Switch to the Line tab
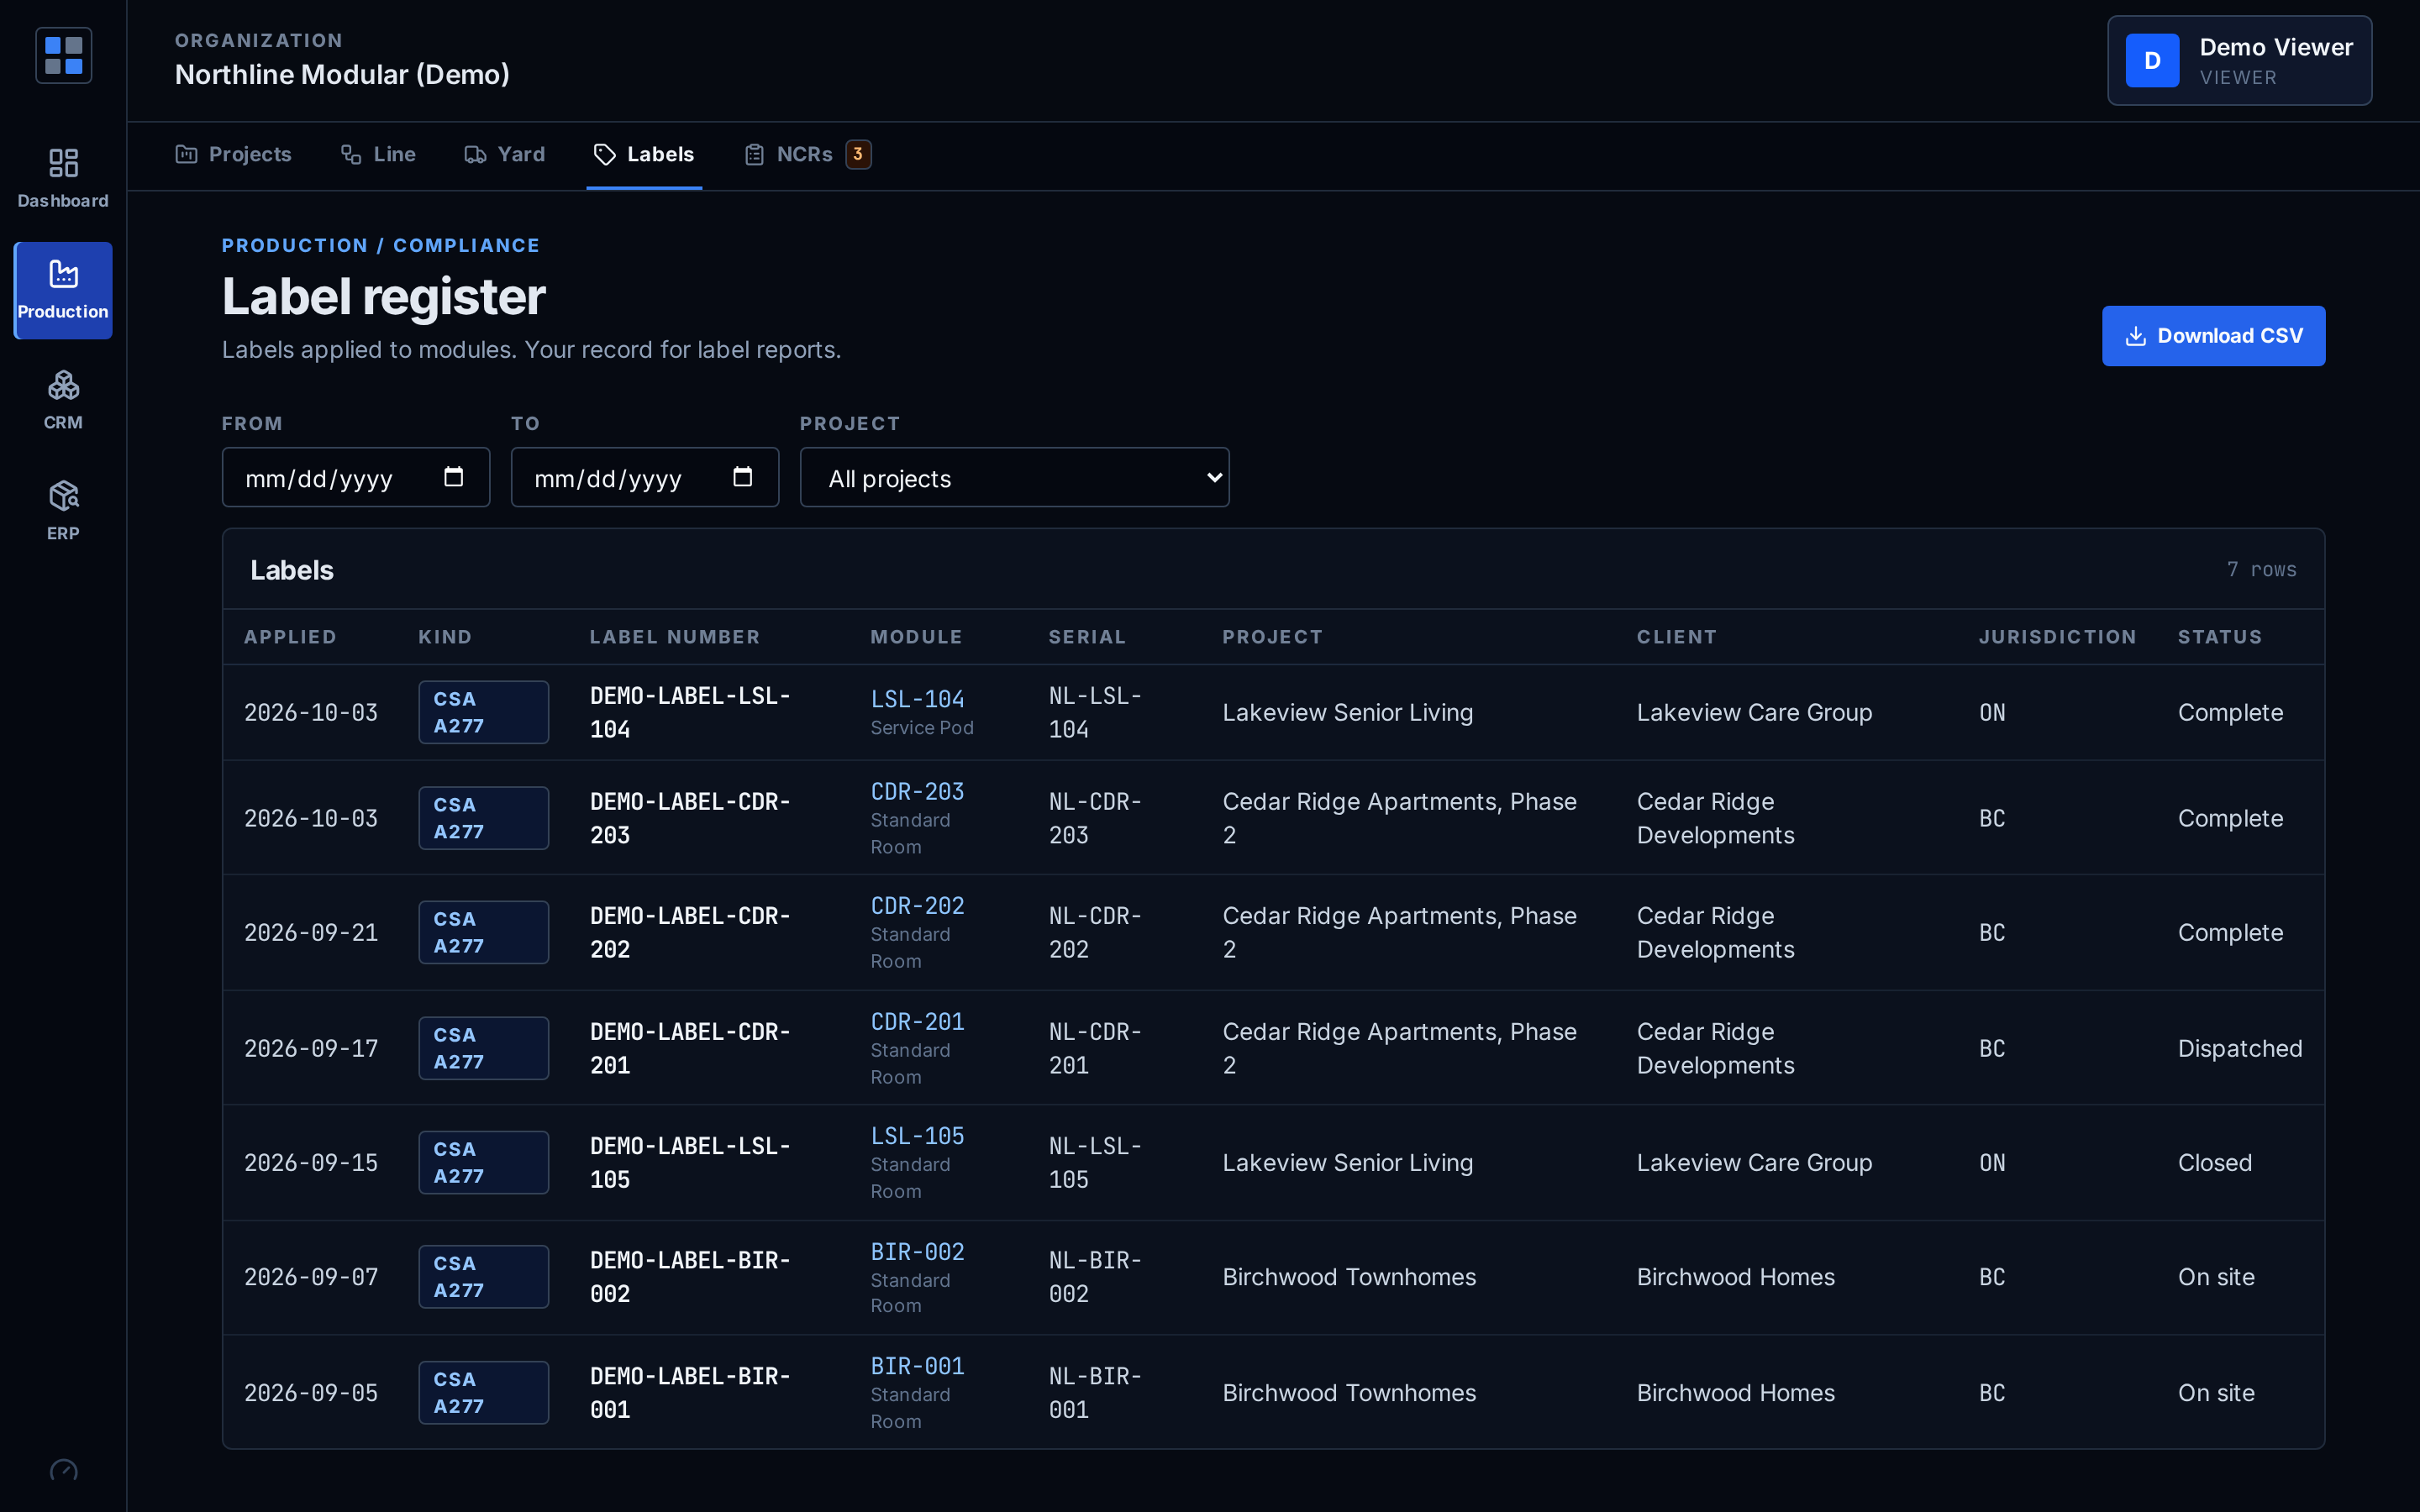This screenshot has height=1512, width=2420. [x=378, y=154]
